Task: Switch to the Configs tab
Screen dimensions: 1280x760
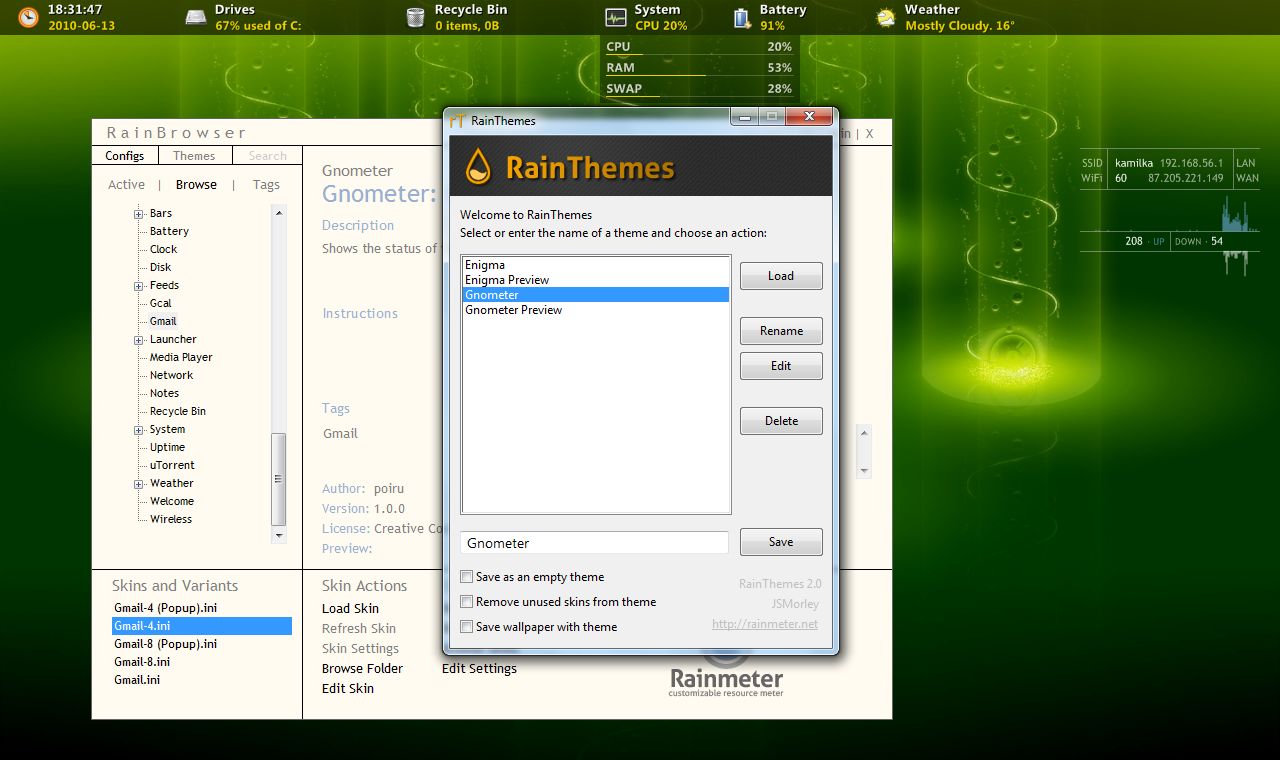Action: coord(125,156)
